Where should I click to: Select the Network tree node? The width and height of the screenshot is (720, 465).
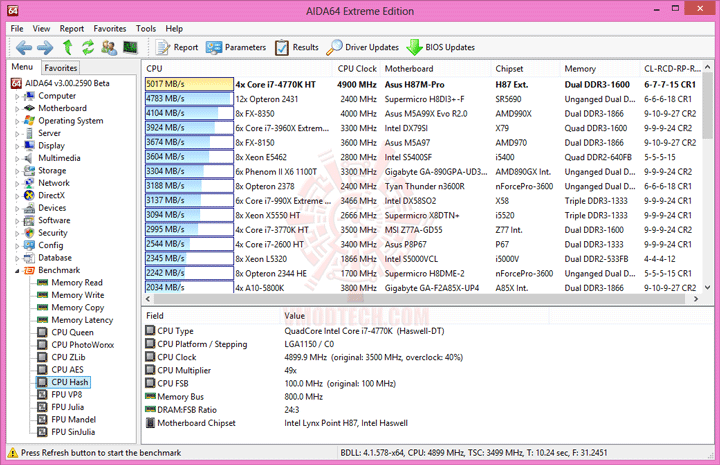[x=54, y=183]
